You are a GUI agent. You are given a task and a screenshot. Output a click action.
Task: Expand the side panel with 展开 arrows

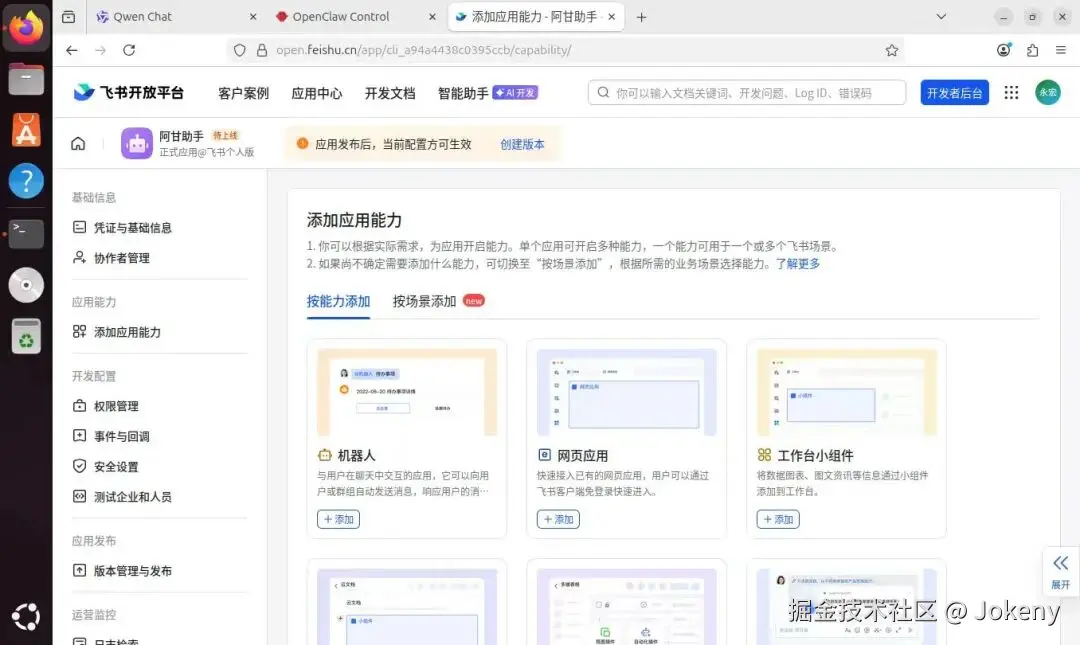tap(1061, 572)
